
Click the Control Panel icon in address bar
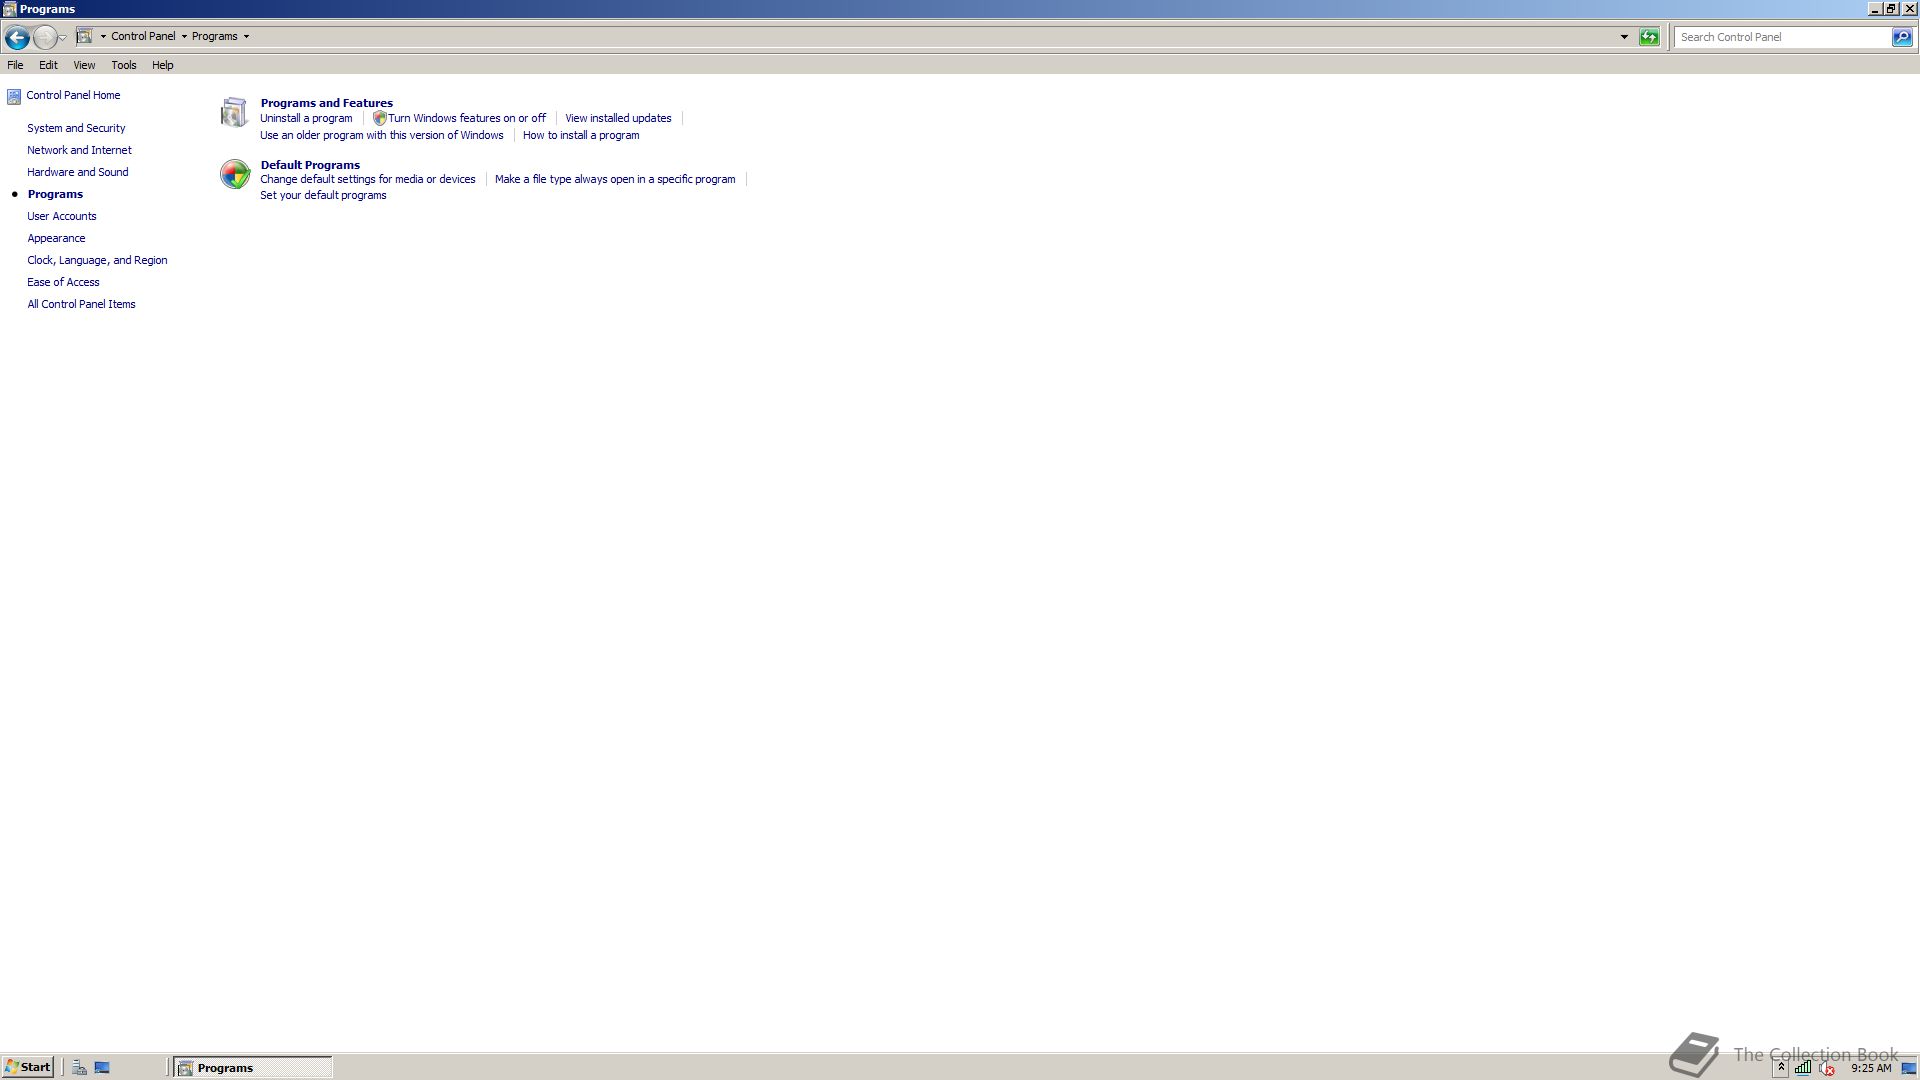(85, 36)
